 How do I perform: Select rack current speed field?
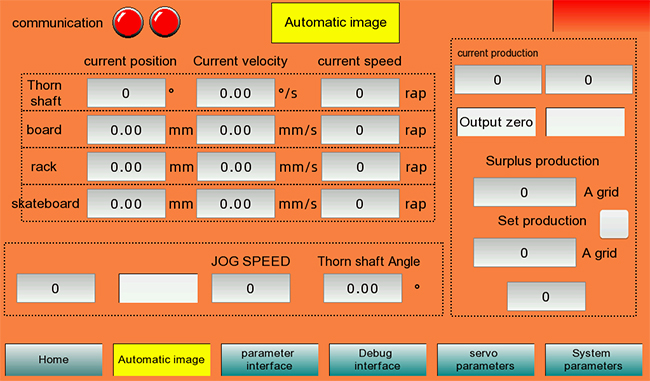[360, 167]
